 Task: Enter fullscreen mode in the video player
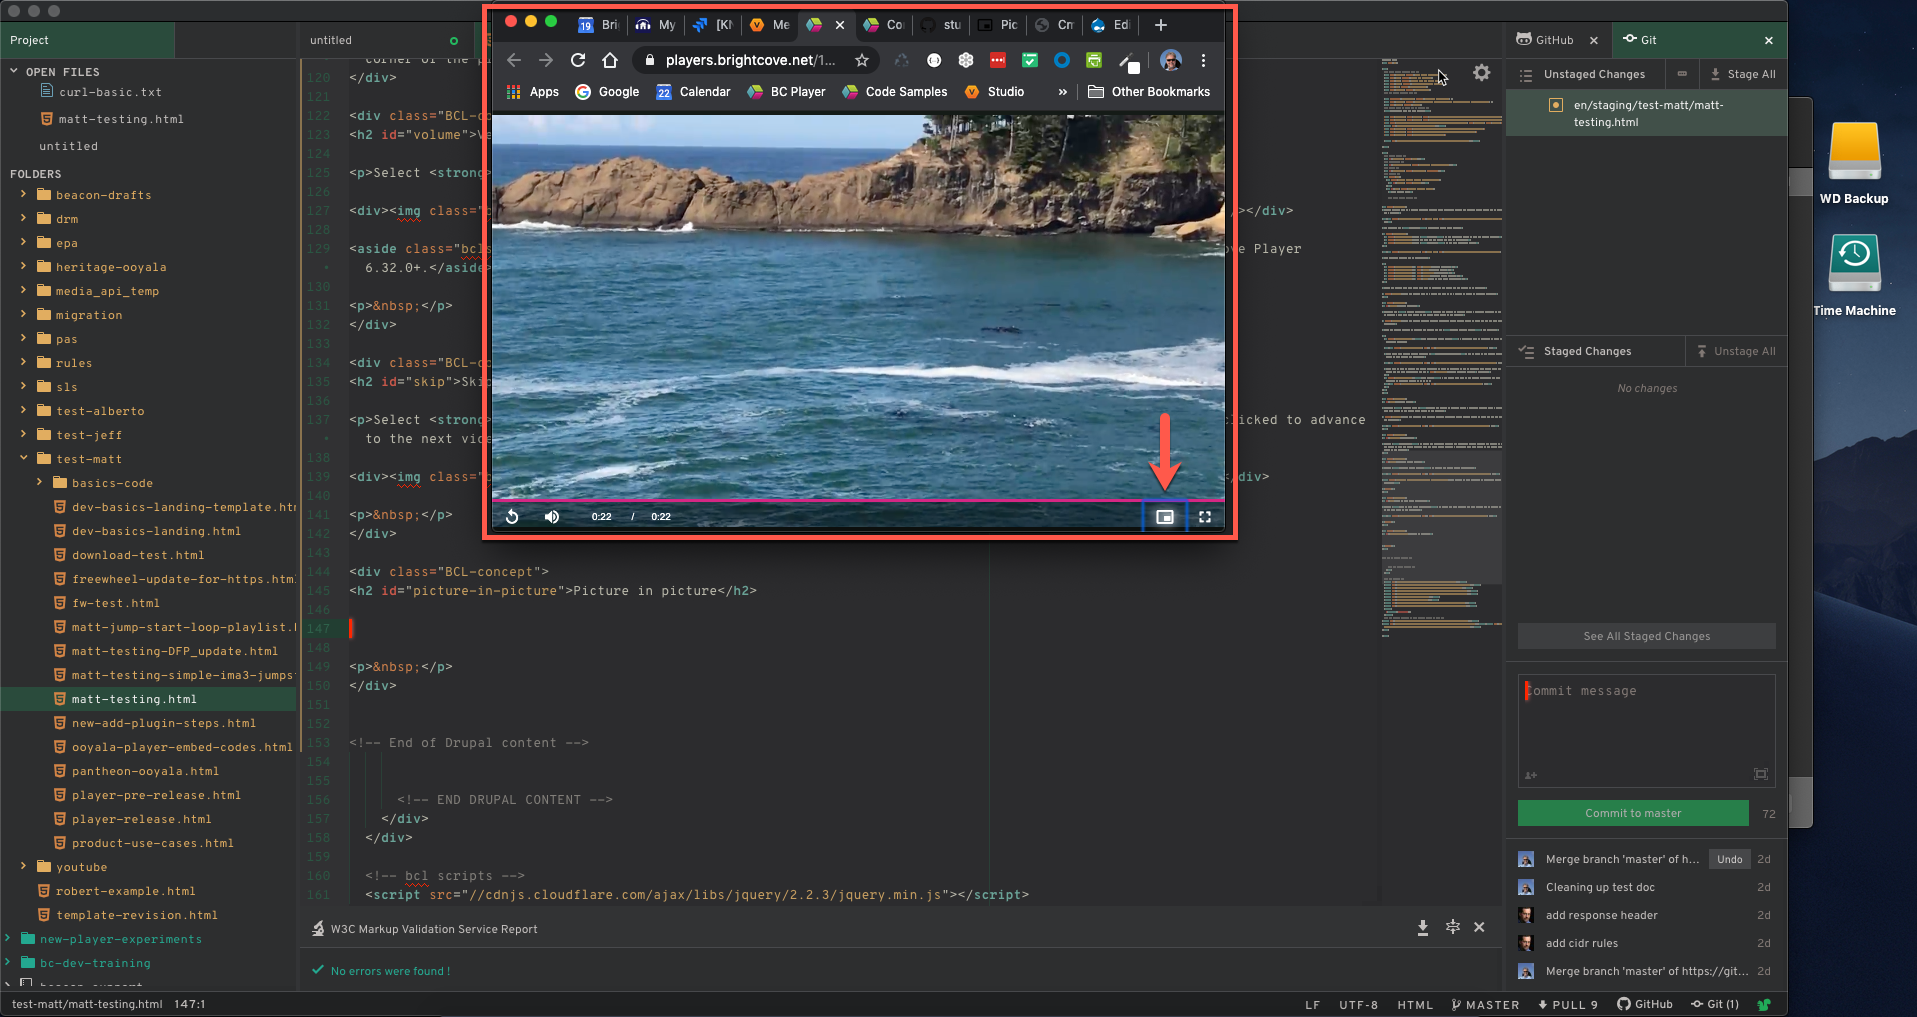click(x=1205, y=517)
